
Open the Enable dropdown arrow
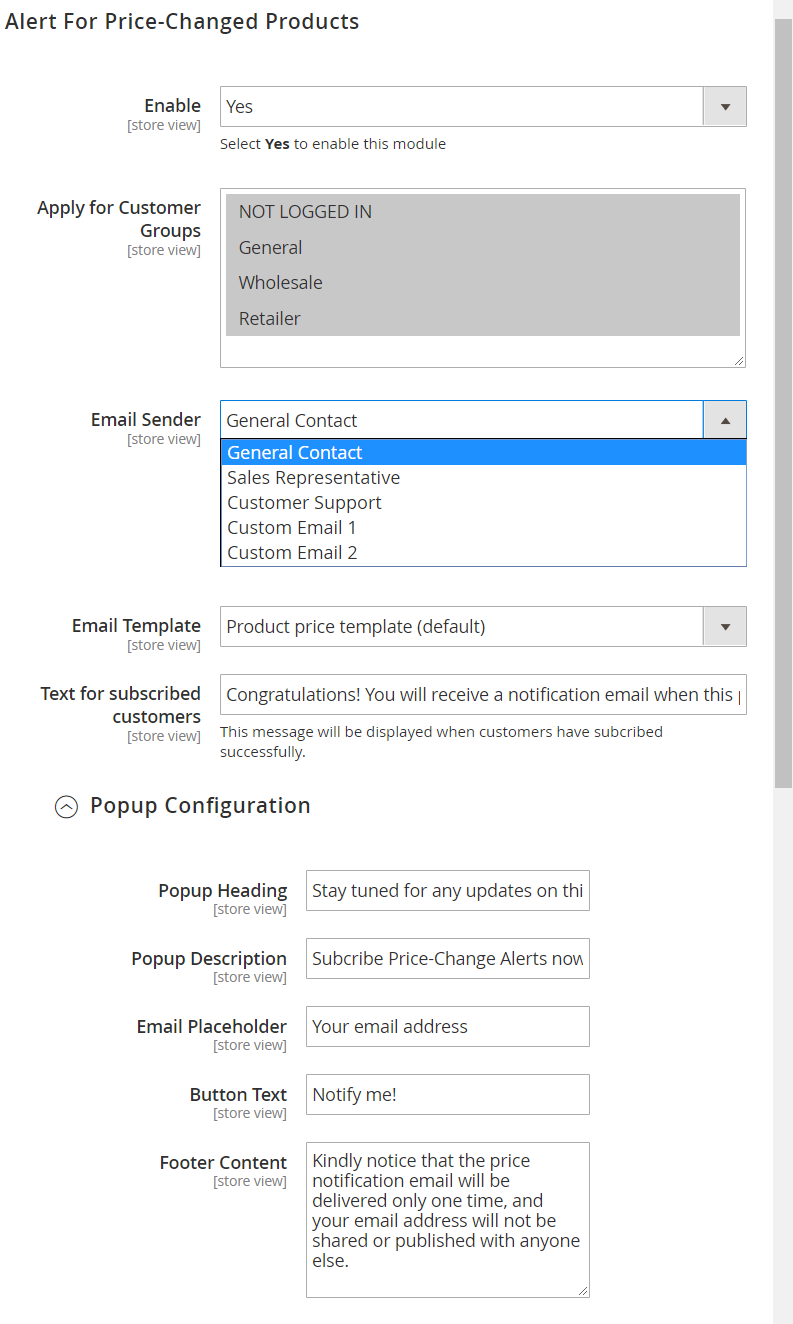[725, 107]
